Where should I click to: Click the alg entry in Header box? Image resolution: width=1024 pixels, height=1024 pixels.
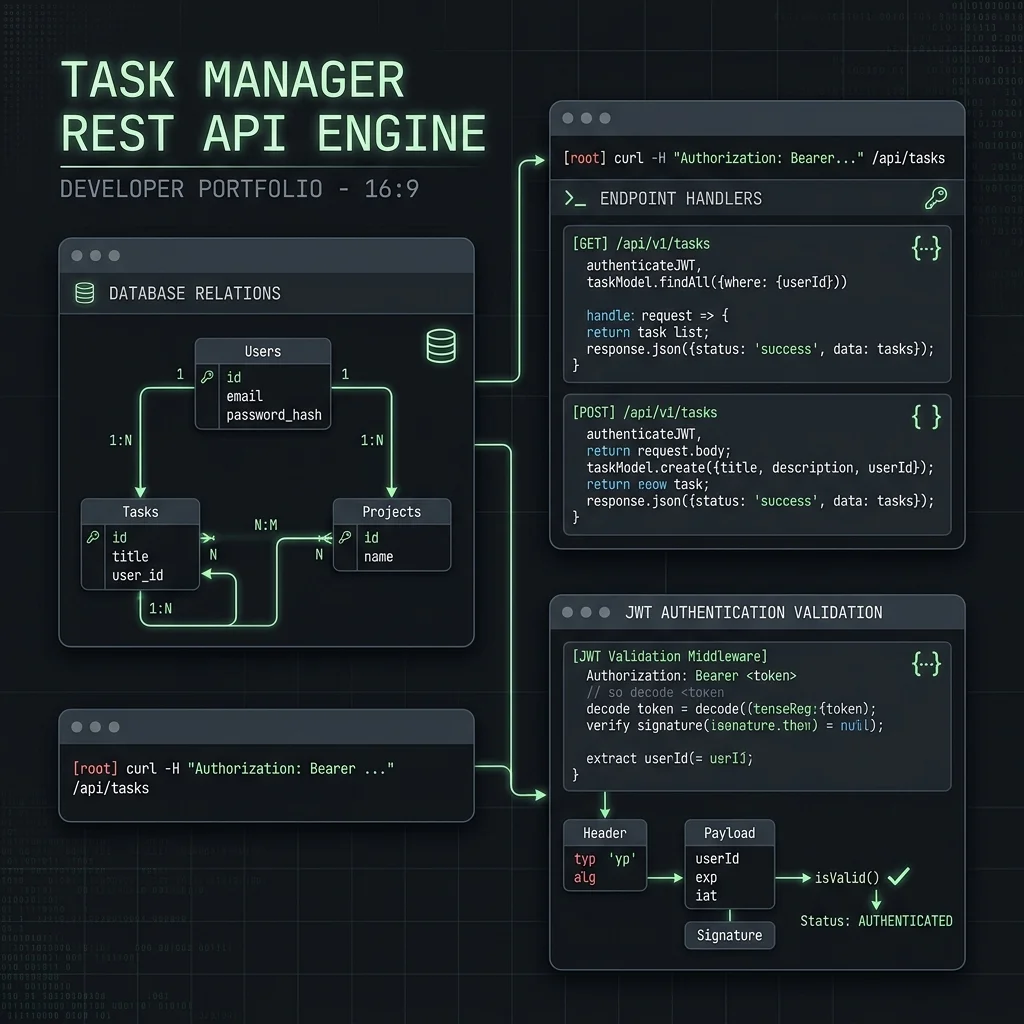click(x=584, y=877)
